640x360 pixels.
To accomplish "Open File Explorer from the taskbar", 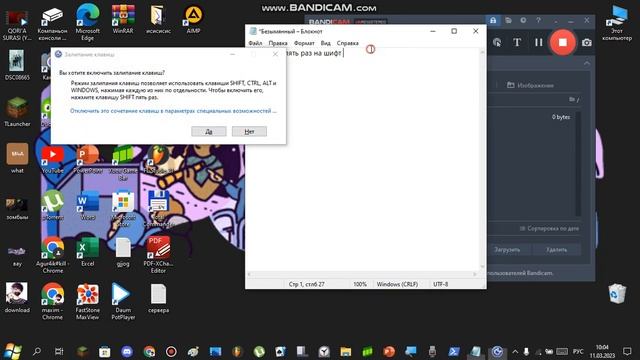I will [345, 351].
